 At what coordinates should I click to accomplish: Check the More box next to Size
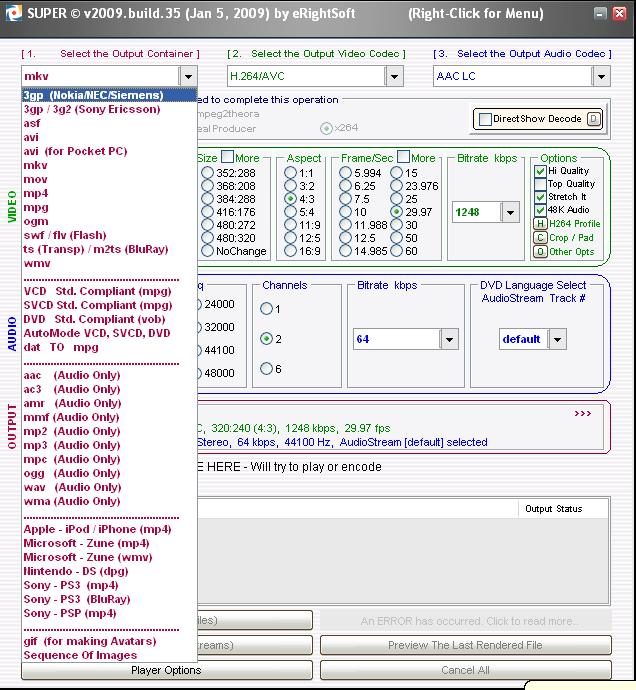pyautogui.click(x=228, y=157)
